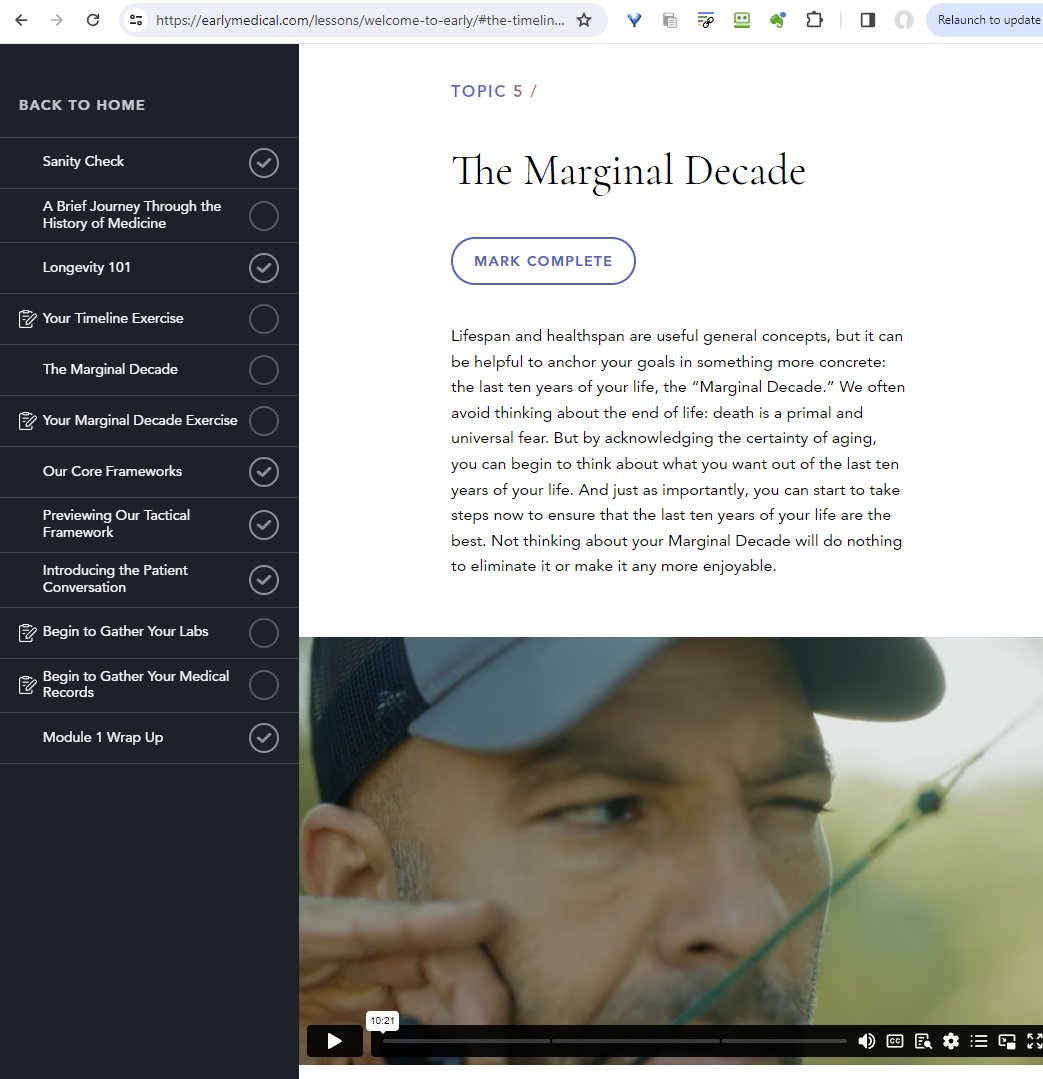Bookmark this page with the star icon
This screenshot has width=1043, height=1079.
(x=584, y=20)
